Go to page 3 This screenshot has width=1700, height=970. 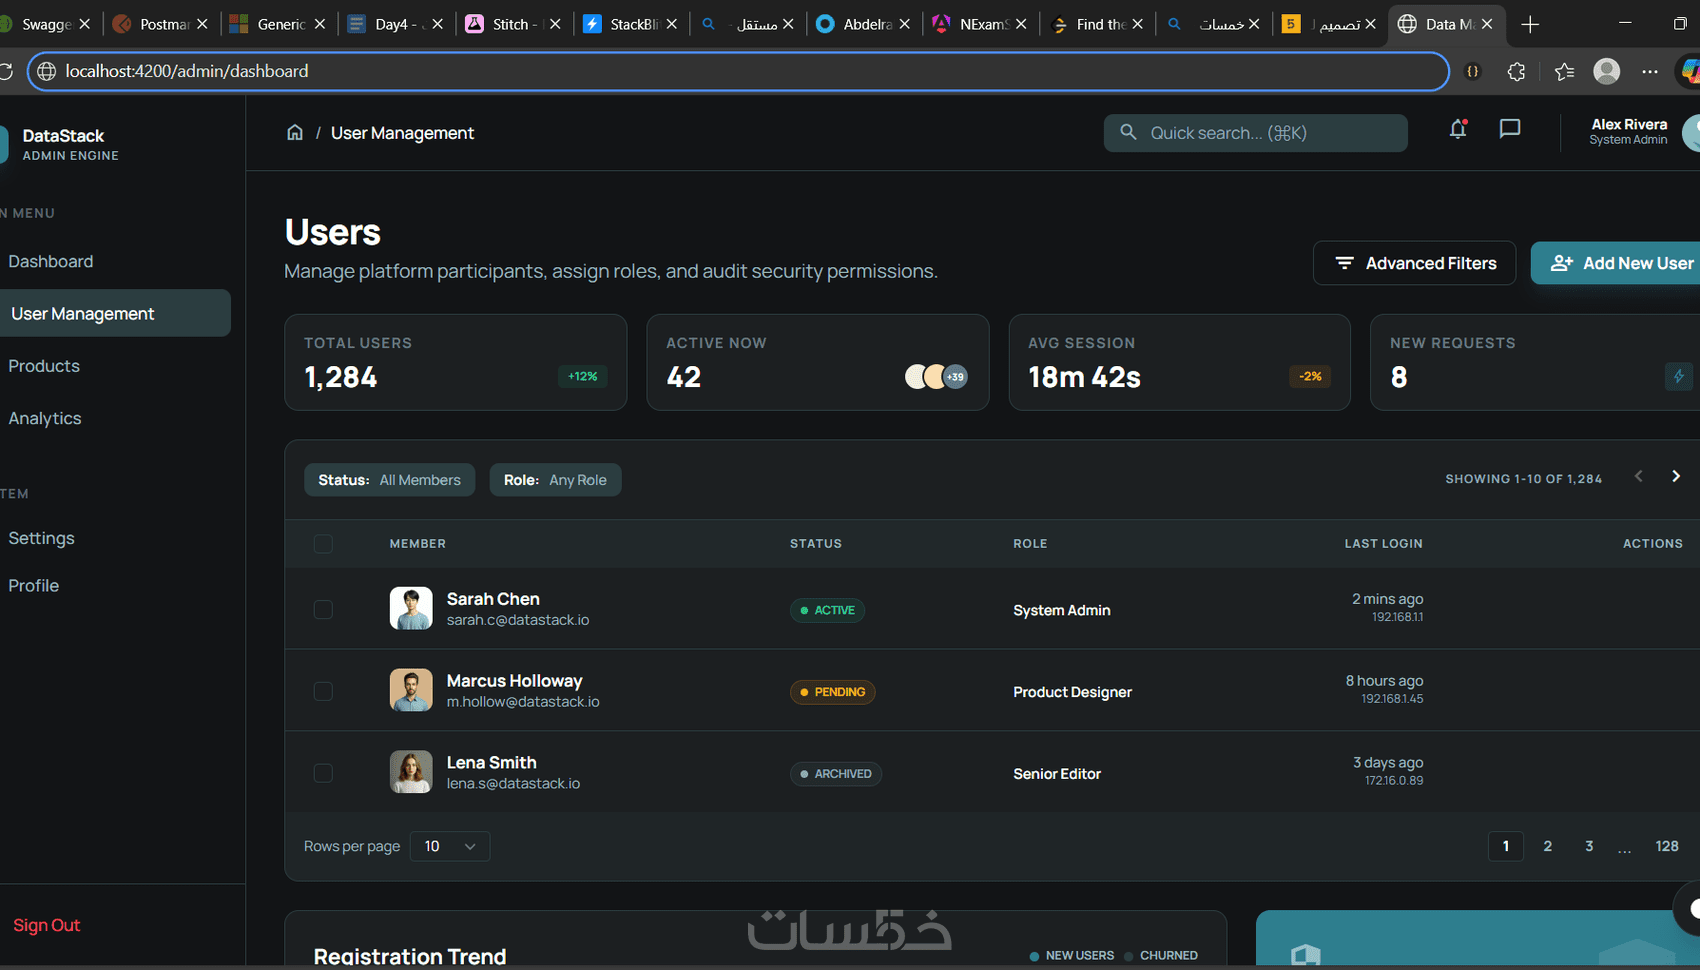(x=1589, y=846)
